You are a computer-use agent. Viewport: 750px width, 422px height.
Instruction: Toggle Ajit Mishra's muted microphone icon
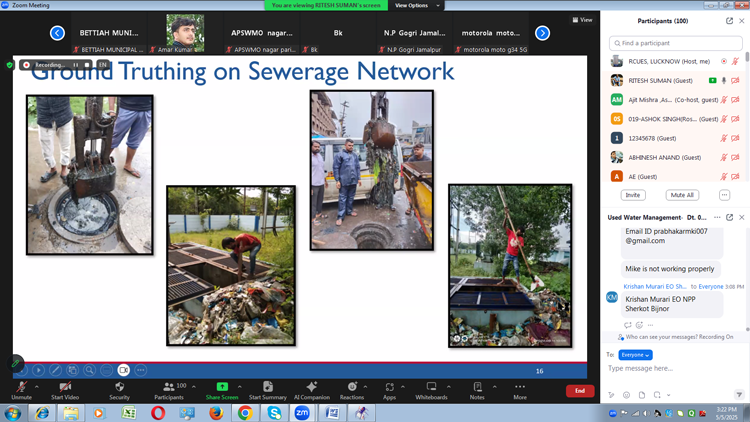[x=724, y=100]
